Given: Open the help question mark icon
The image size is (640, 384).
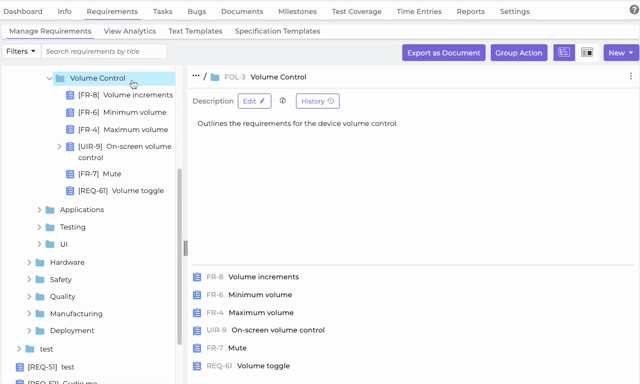Looking at the screenshot, I should pos(634,10).
